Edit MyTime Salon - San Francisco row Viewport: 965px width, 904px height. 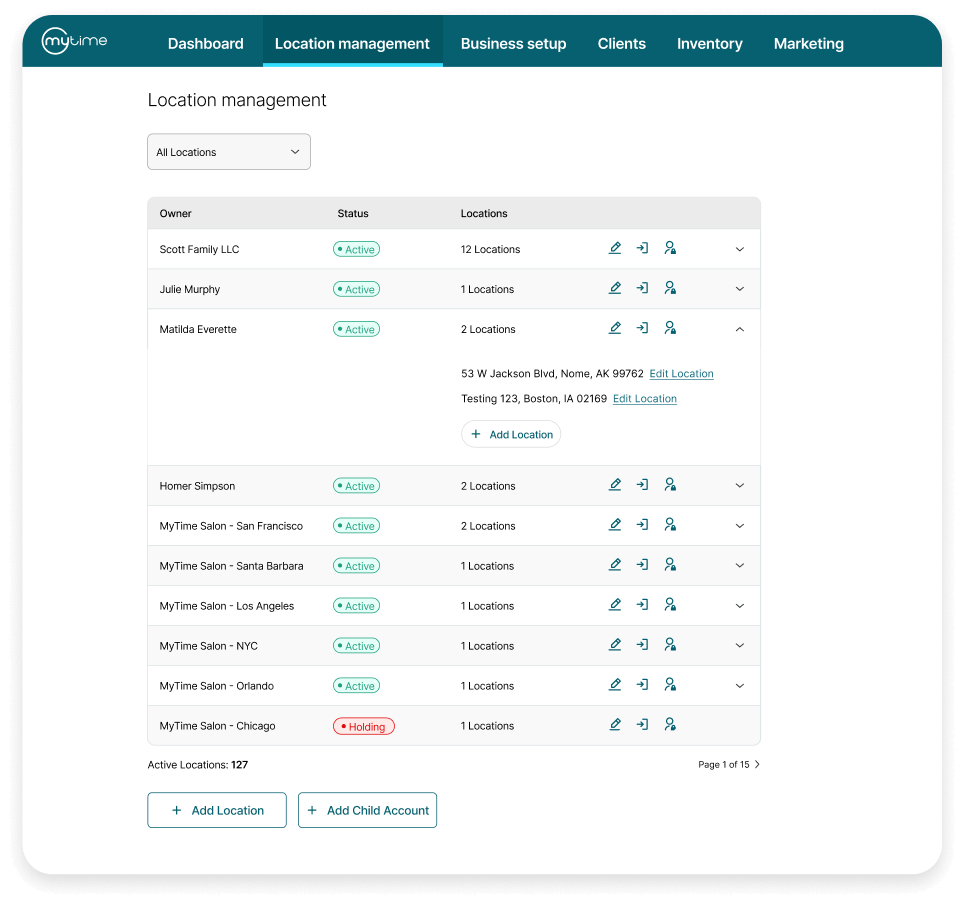click(615, 525)
